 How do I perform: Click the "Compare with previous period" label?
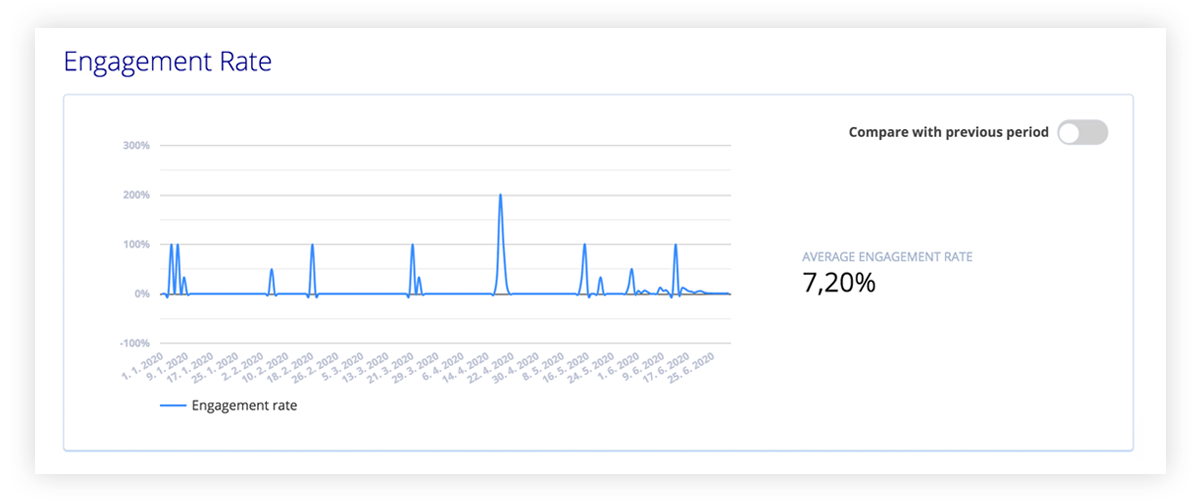pyautogui.click(x=948, y=132)
